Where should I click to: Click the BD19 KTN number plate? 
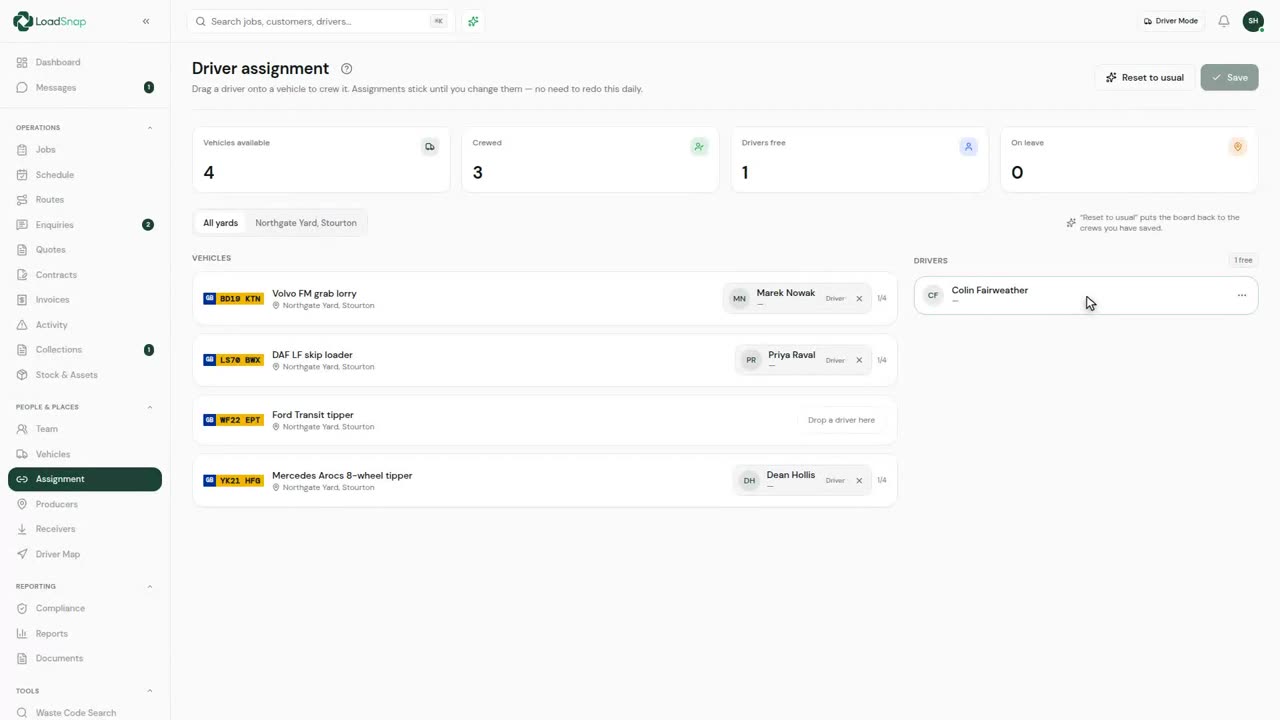(233, 299)
